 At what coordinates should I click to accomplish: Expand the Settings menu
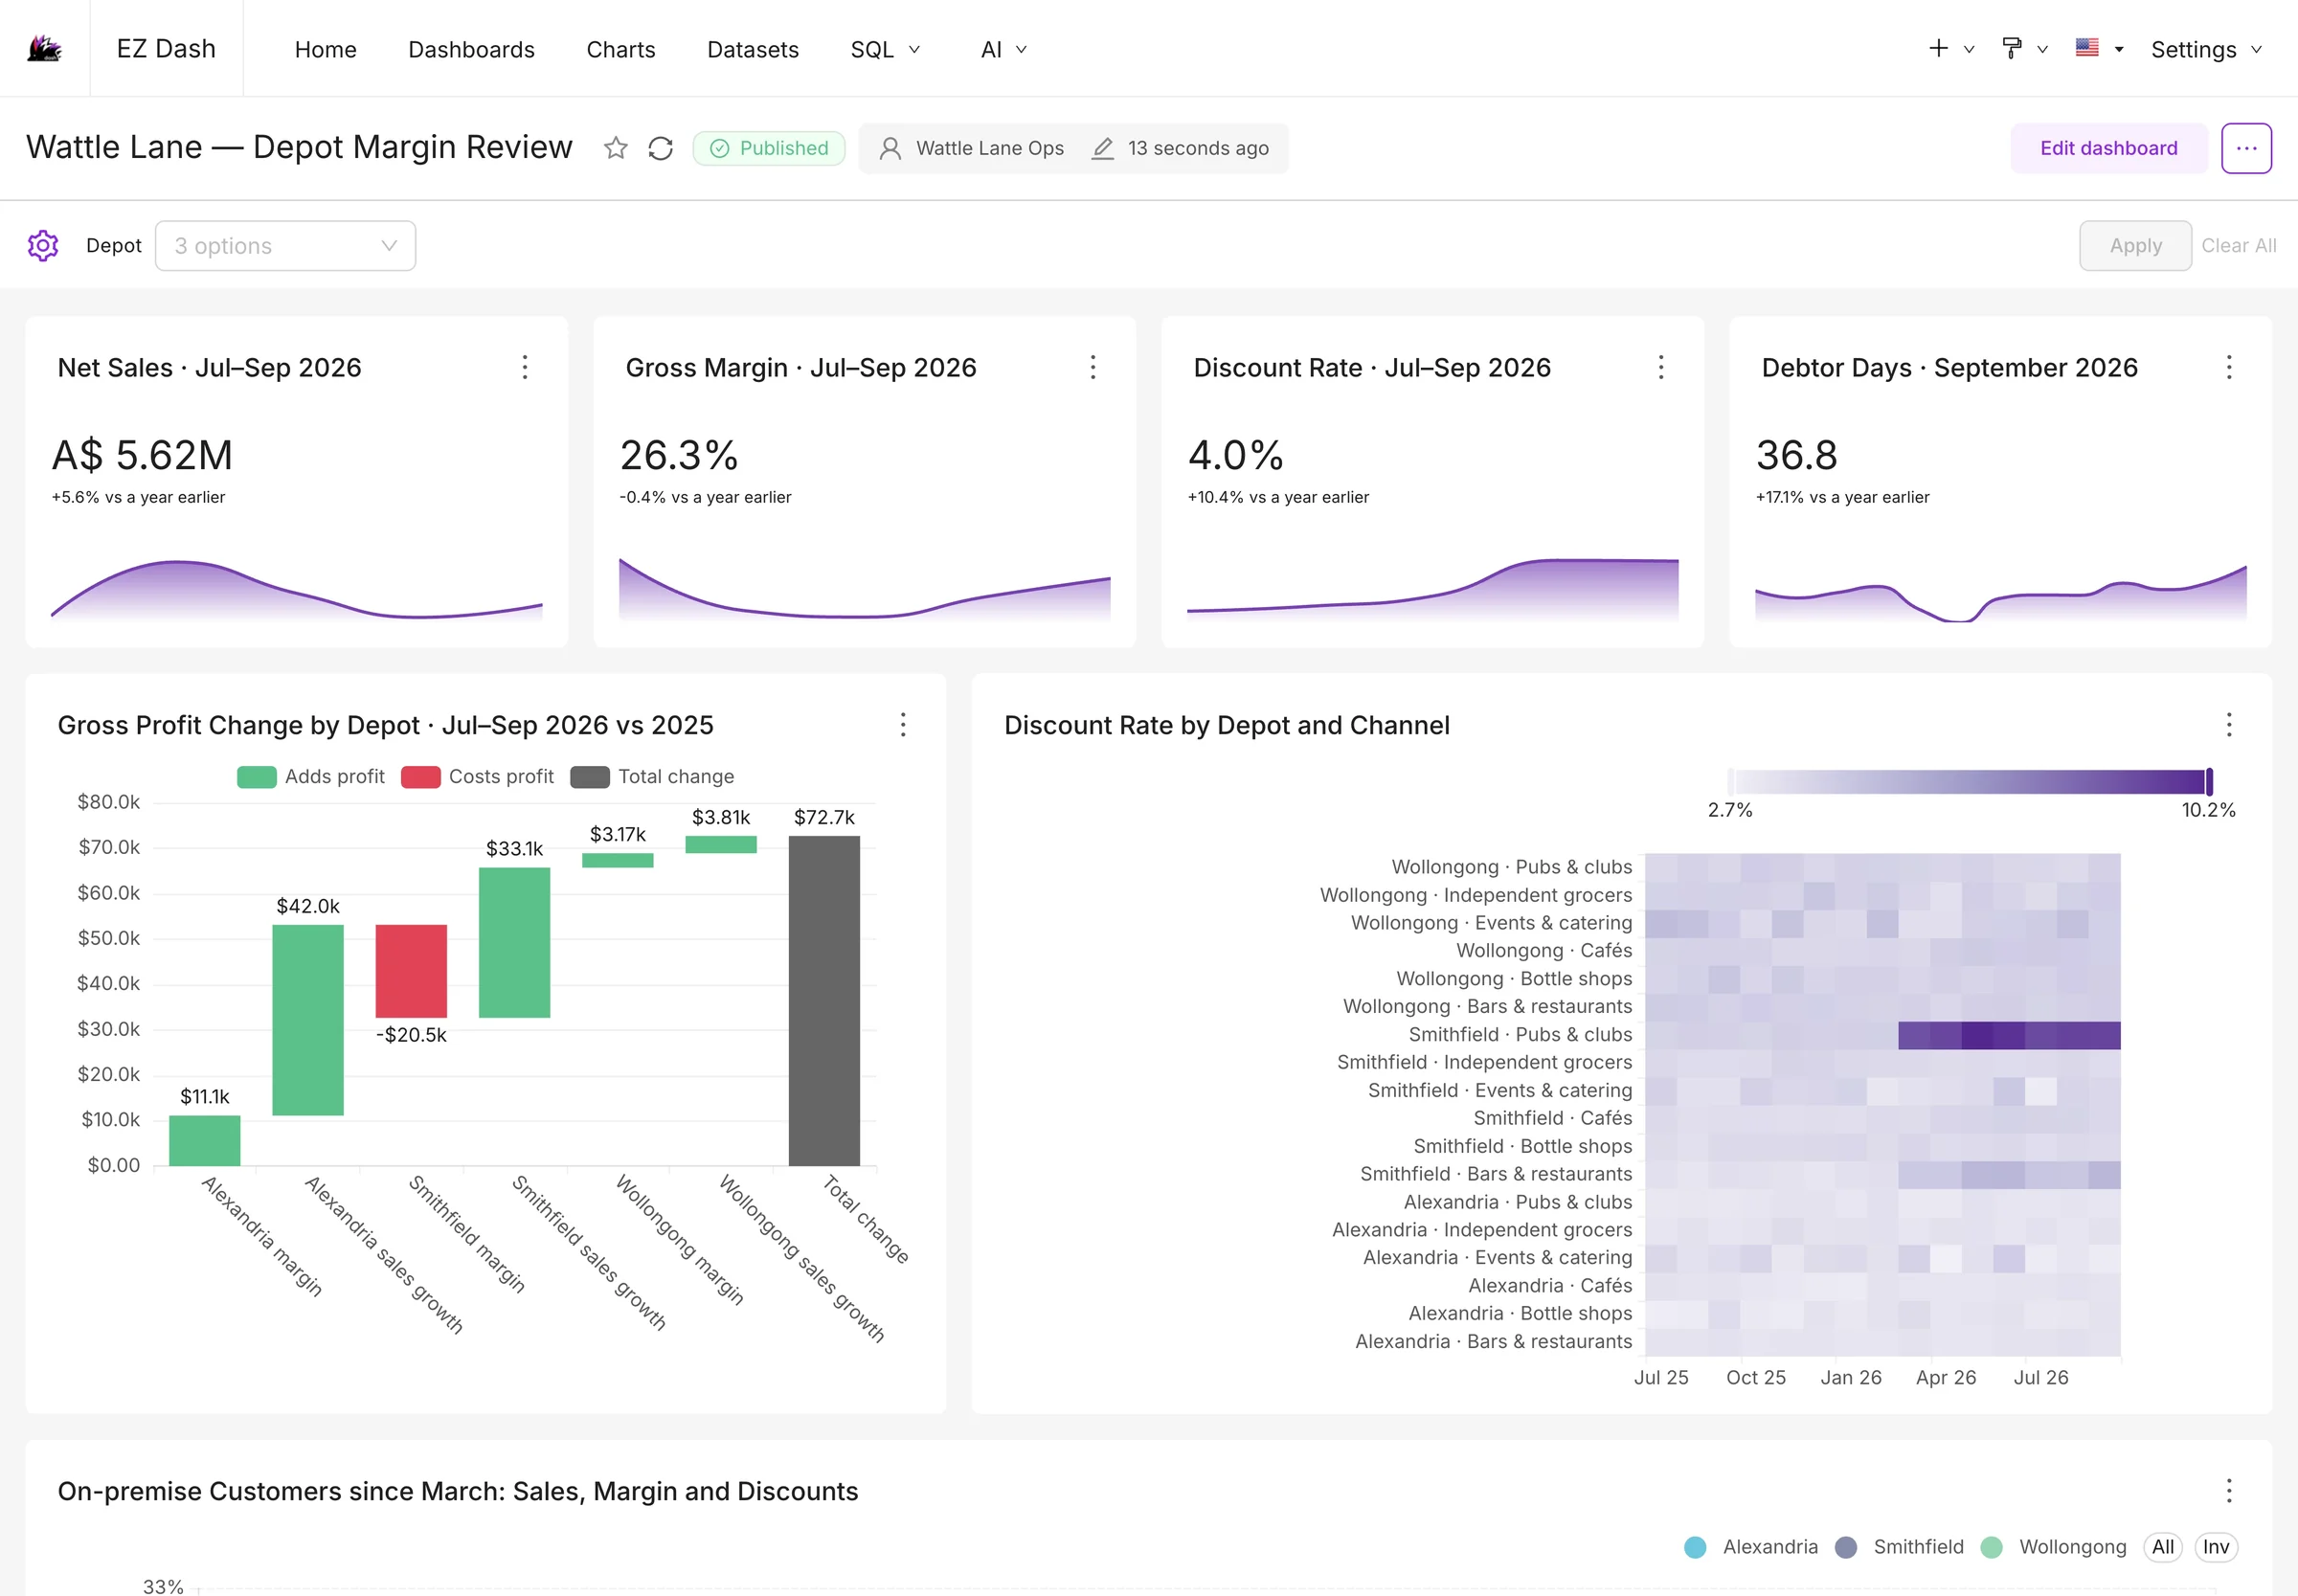click(x=2206, y=49)
